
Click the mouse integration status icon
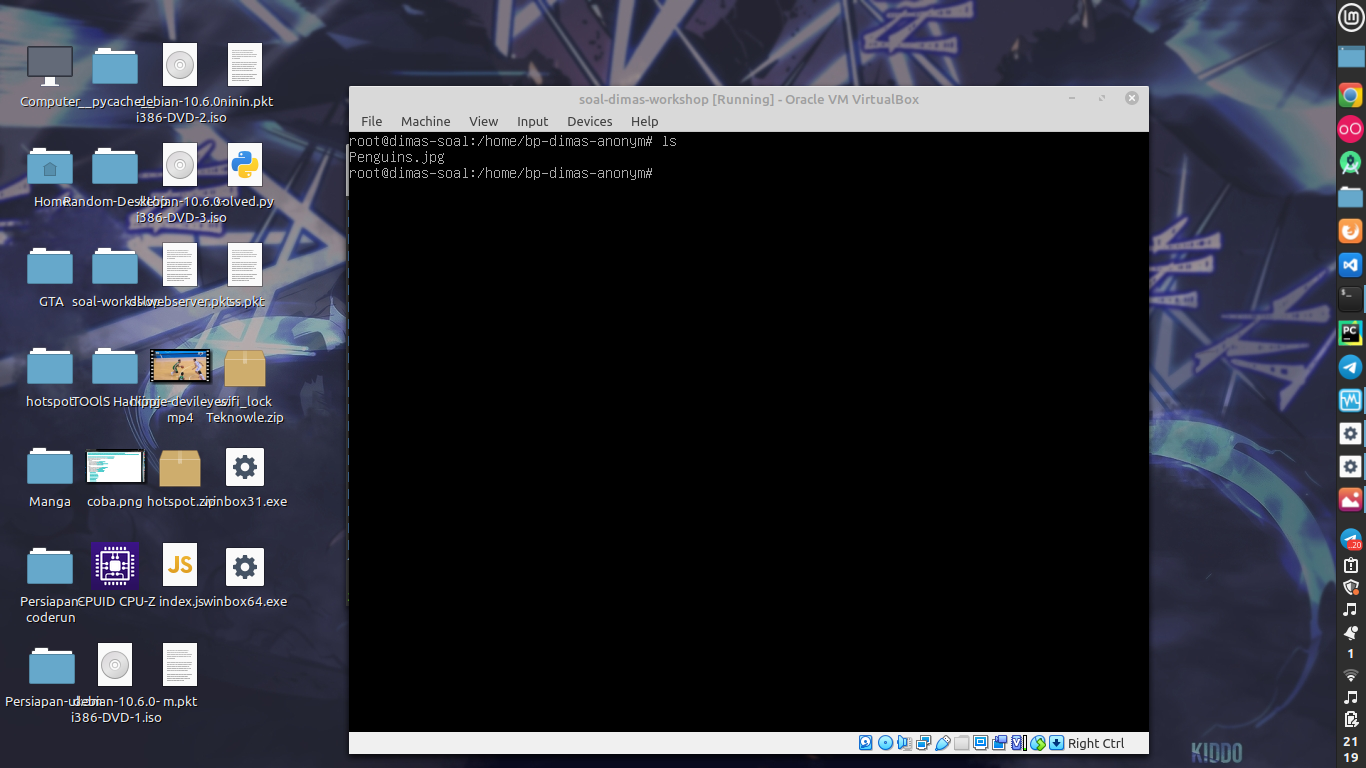click(x=1037, y=743)
